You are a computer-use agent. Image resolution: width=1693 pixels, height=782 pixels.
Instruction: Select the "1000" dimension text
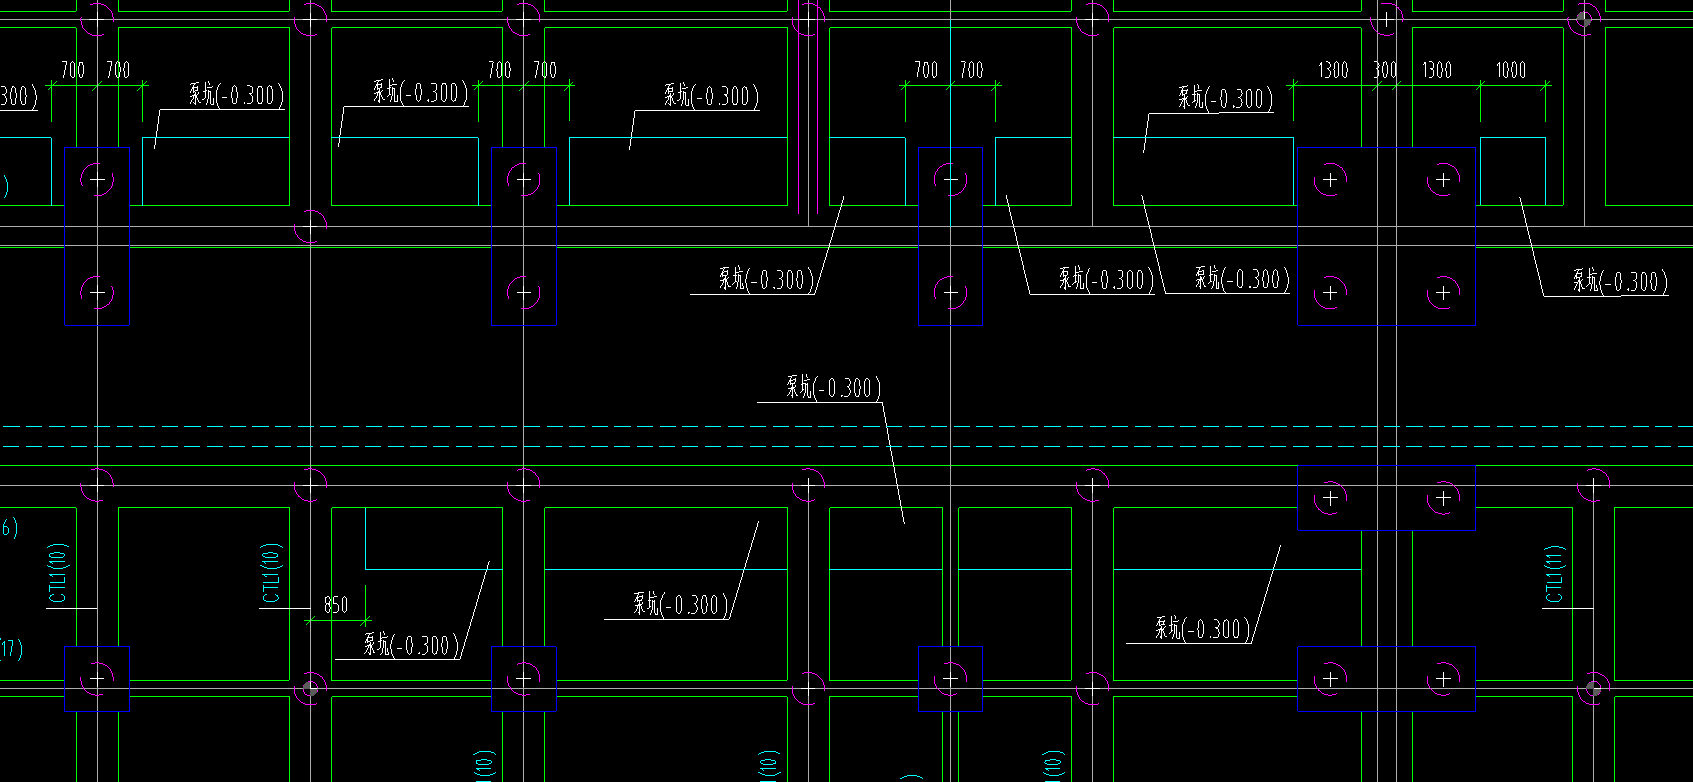coord(1510,70)
